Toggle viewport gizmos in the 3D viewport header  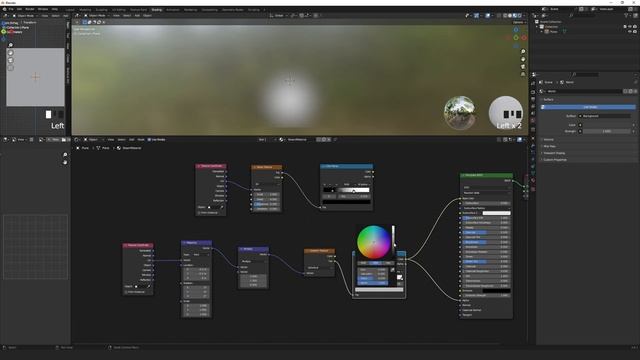(x=476, y=16)
